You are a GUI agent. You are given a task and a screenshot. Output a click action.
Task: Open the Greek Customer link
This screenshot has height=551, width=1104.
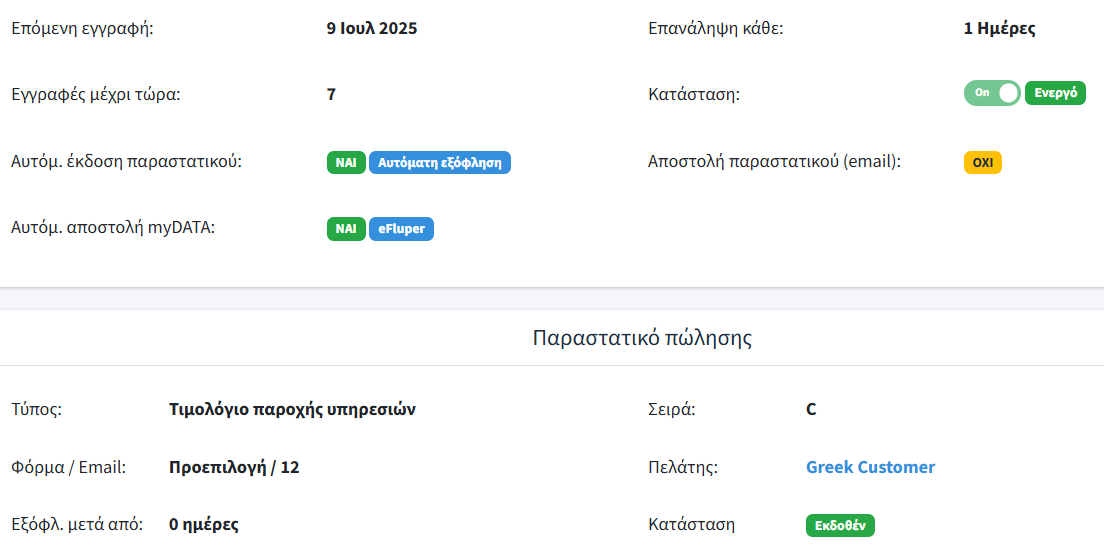870,467
